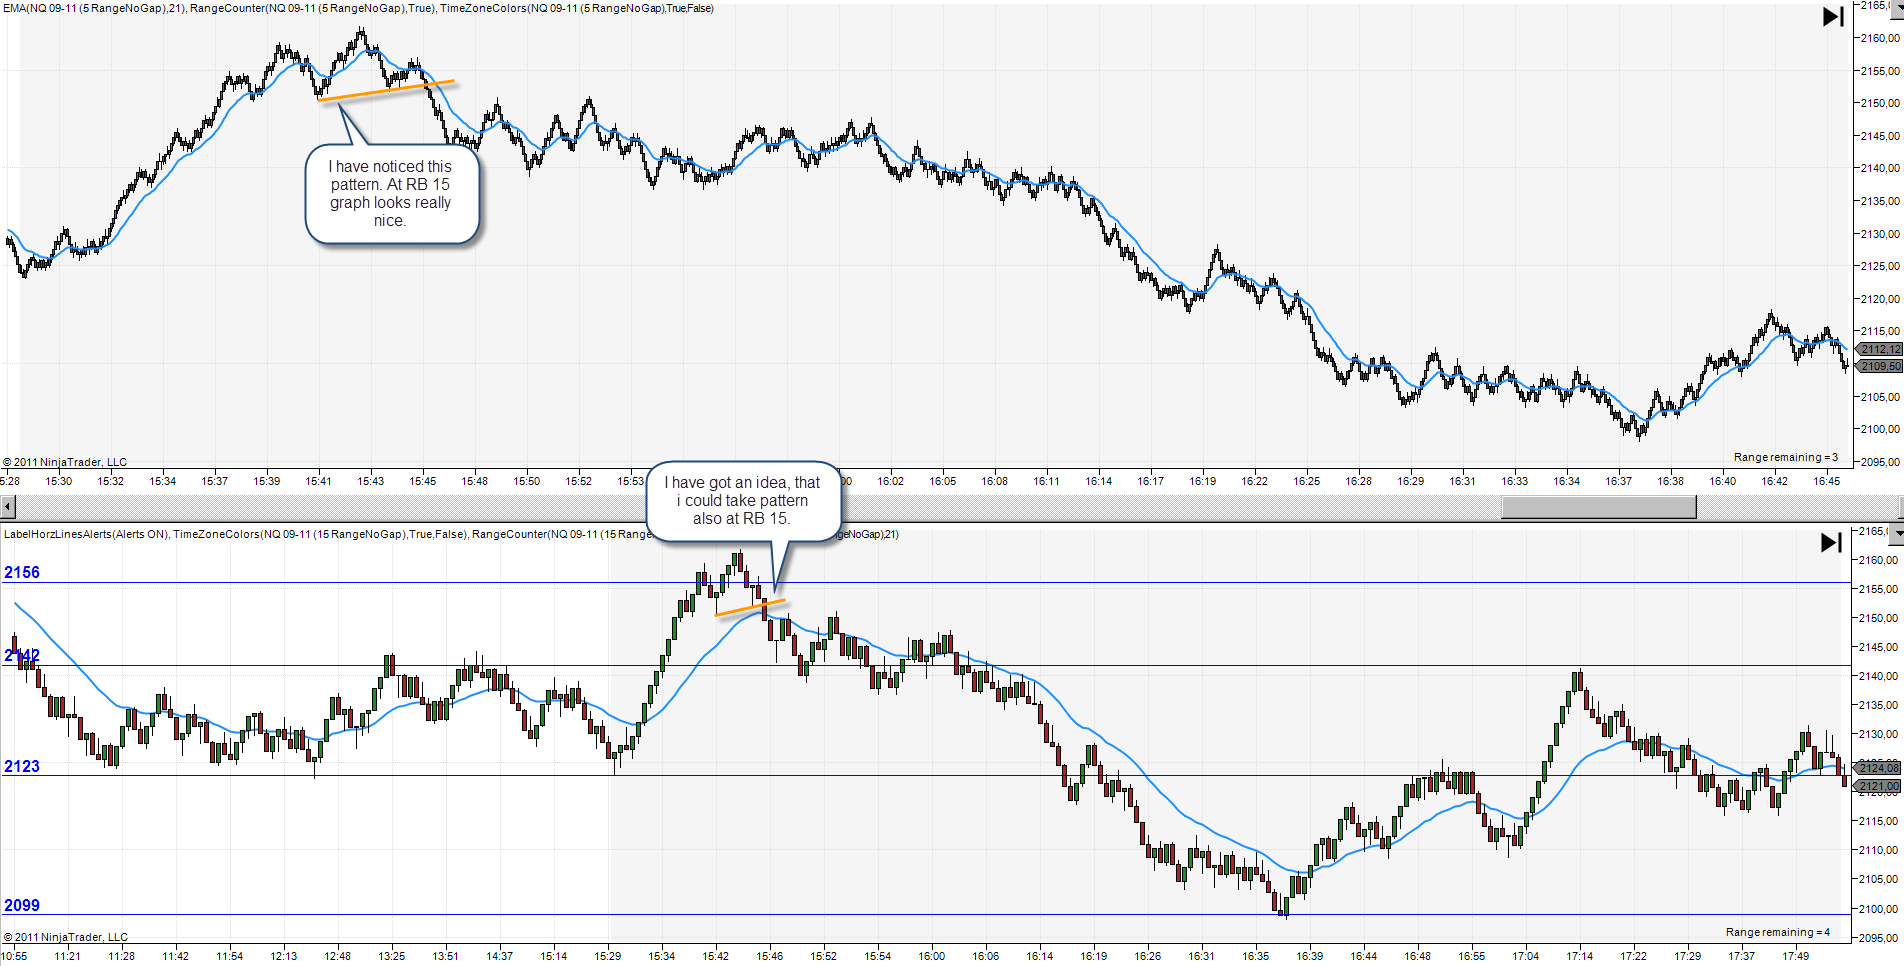Image resolution: width=1904 pixels, height=966 pixels.
Task: Click the "LabelHorzLinesAlerts(Alerts ON)" indicator label
Action: point(86,534)
